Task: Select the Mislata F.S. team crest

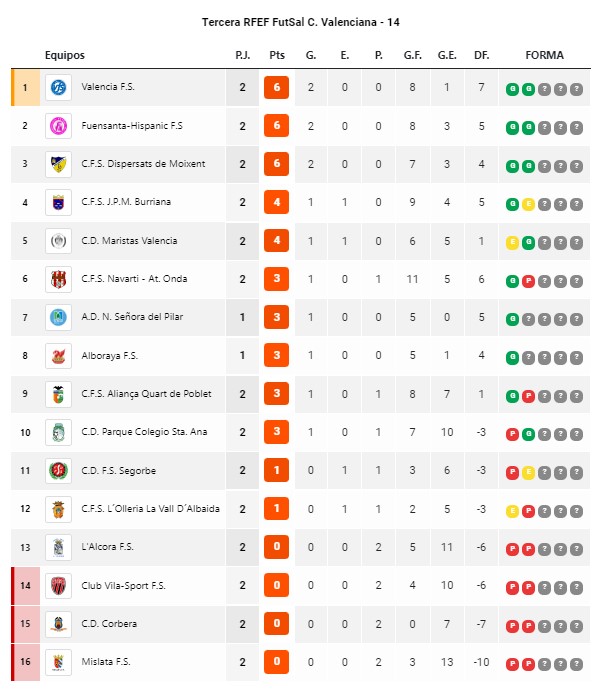Action: tap(58, 662)
